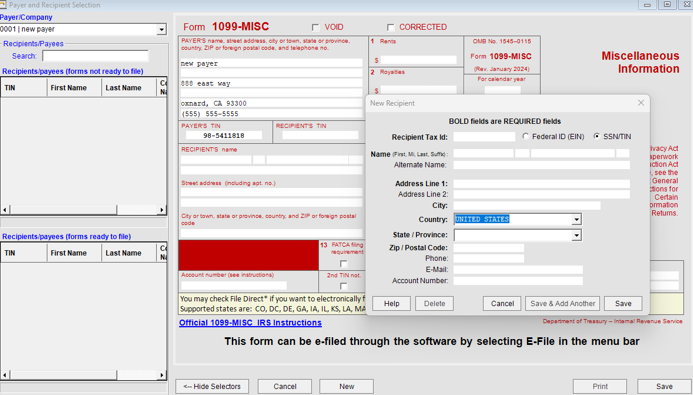Save the new recipient in dialog
Screen dimensions: 693x395
pos(623,304)
